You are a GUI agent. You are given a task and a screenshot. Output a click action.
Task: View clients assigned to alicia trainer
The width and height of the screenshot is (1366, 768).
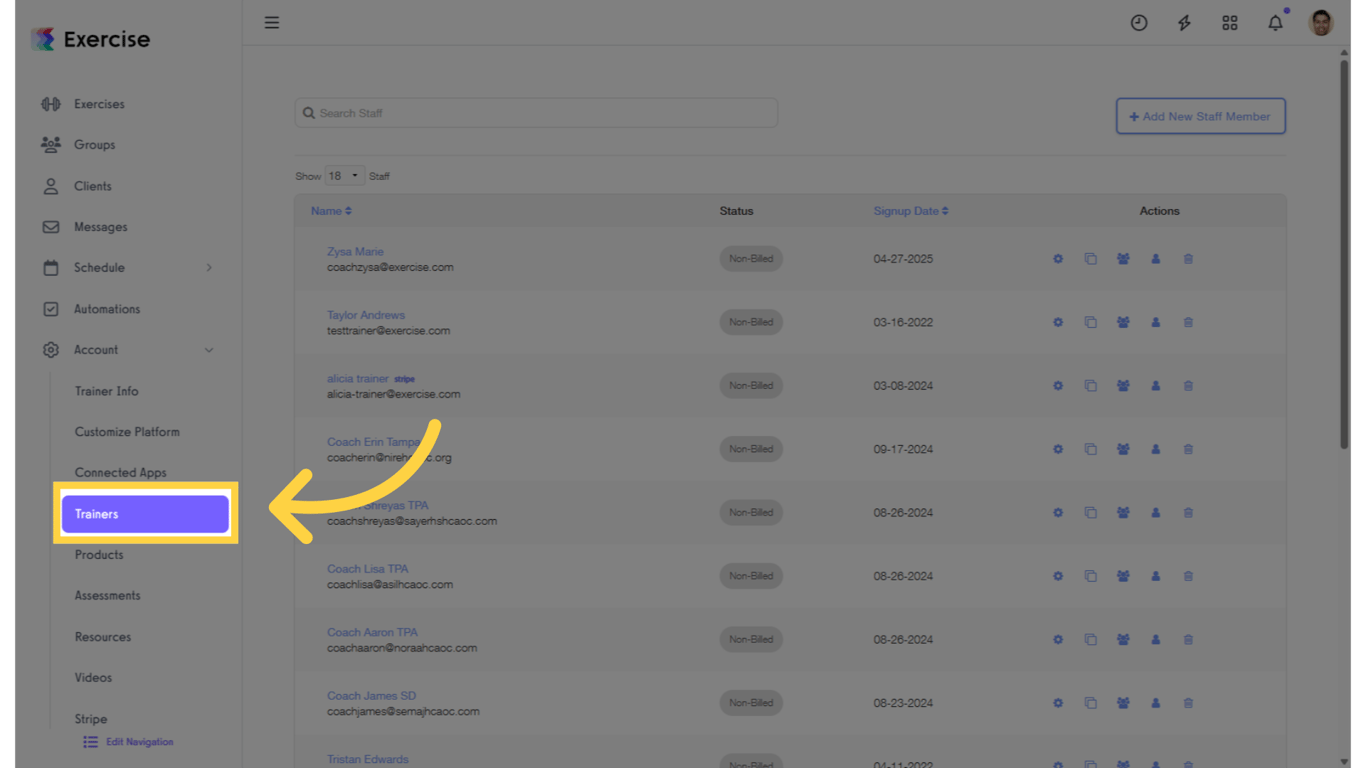(x=1122, y=385)
